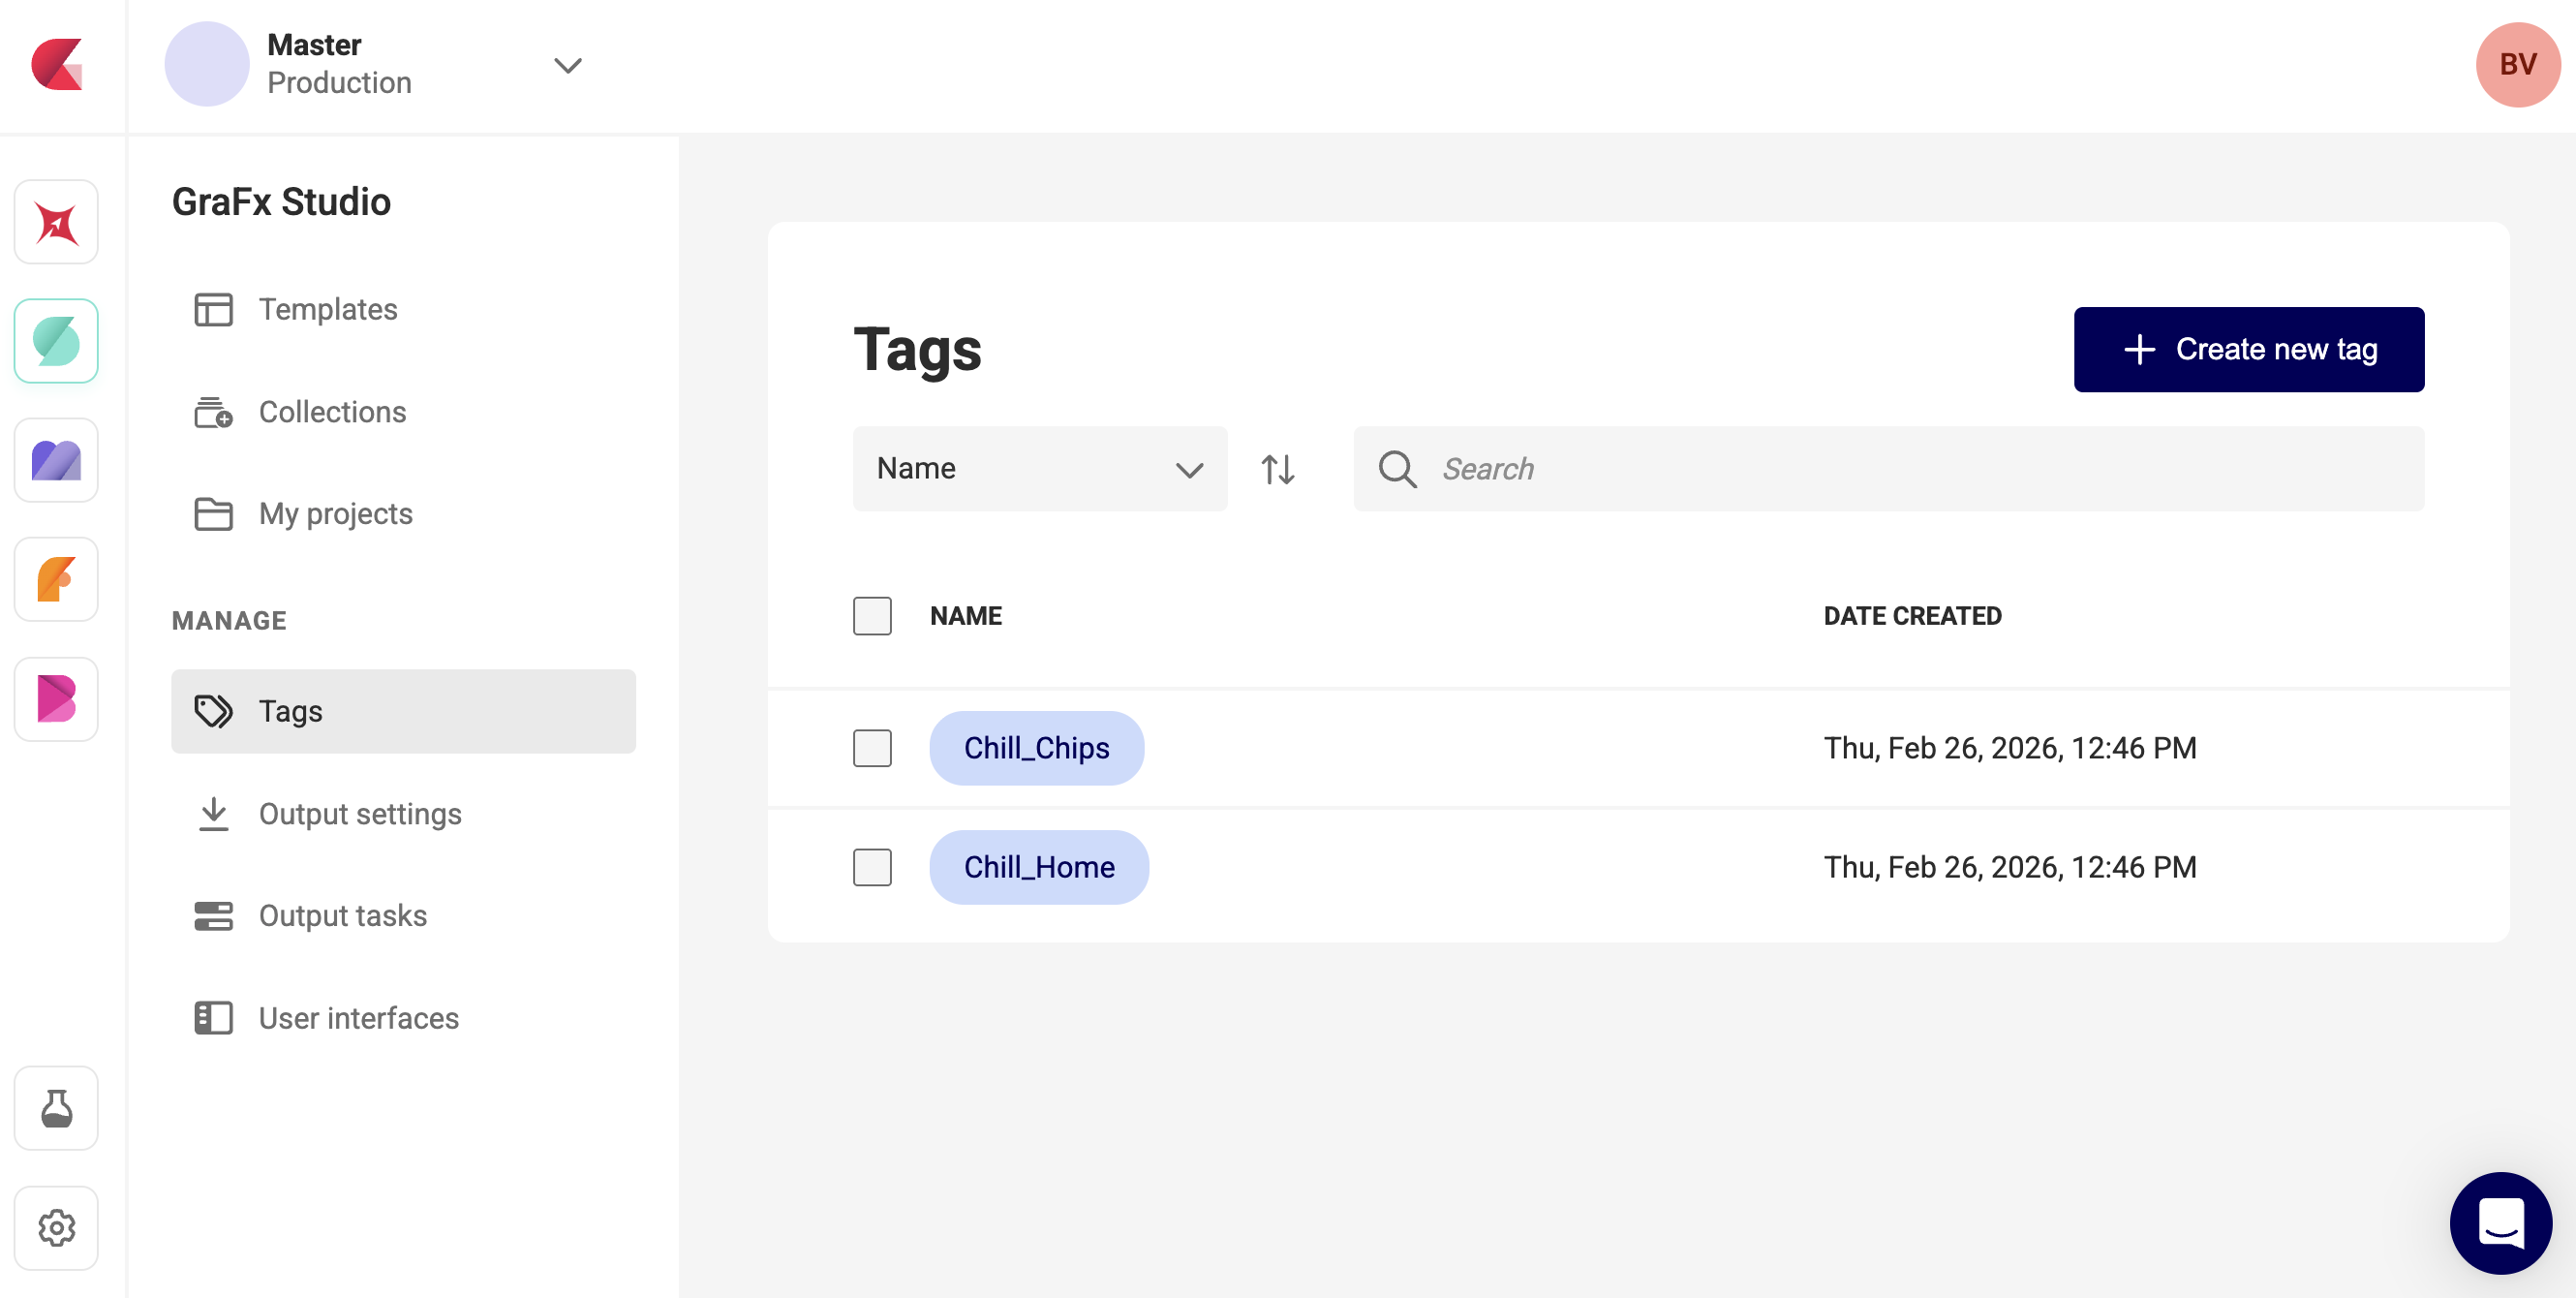The height and width of the screenshot is (1298, 2576).
Task: Open the Brand Kit app icon
Action: tap(55, 699)
